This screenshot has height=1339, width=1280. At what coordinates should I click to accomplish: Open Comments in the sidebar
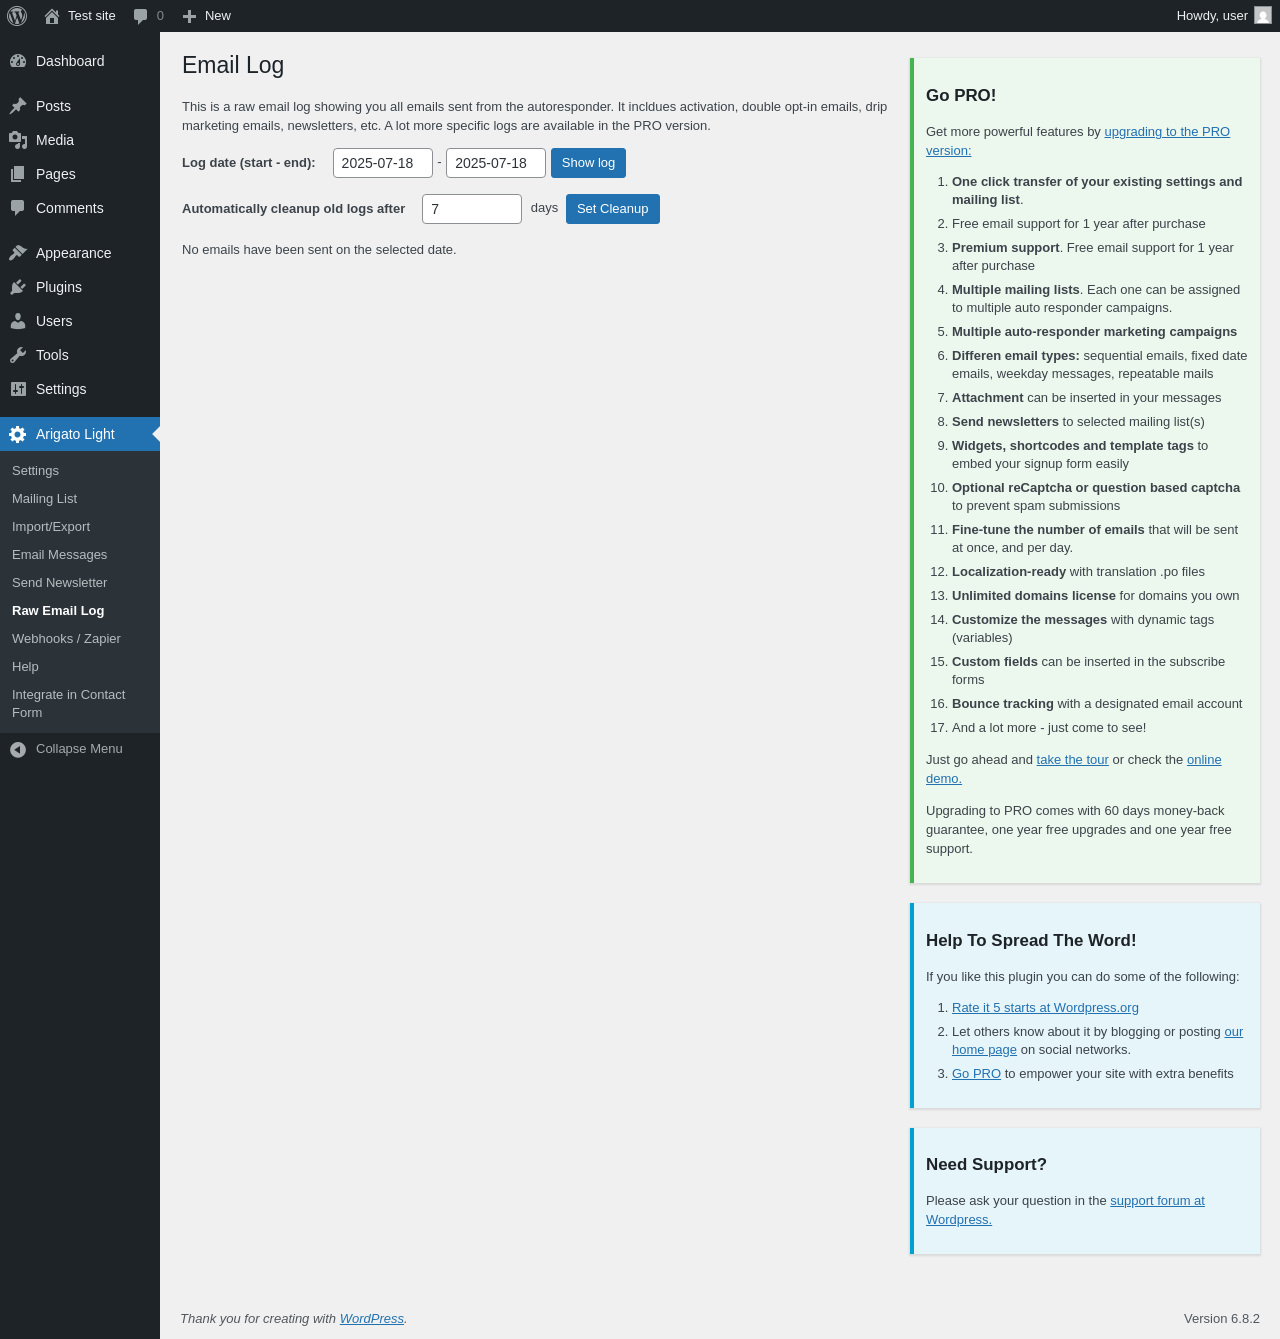coord(70,208)
